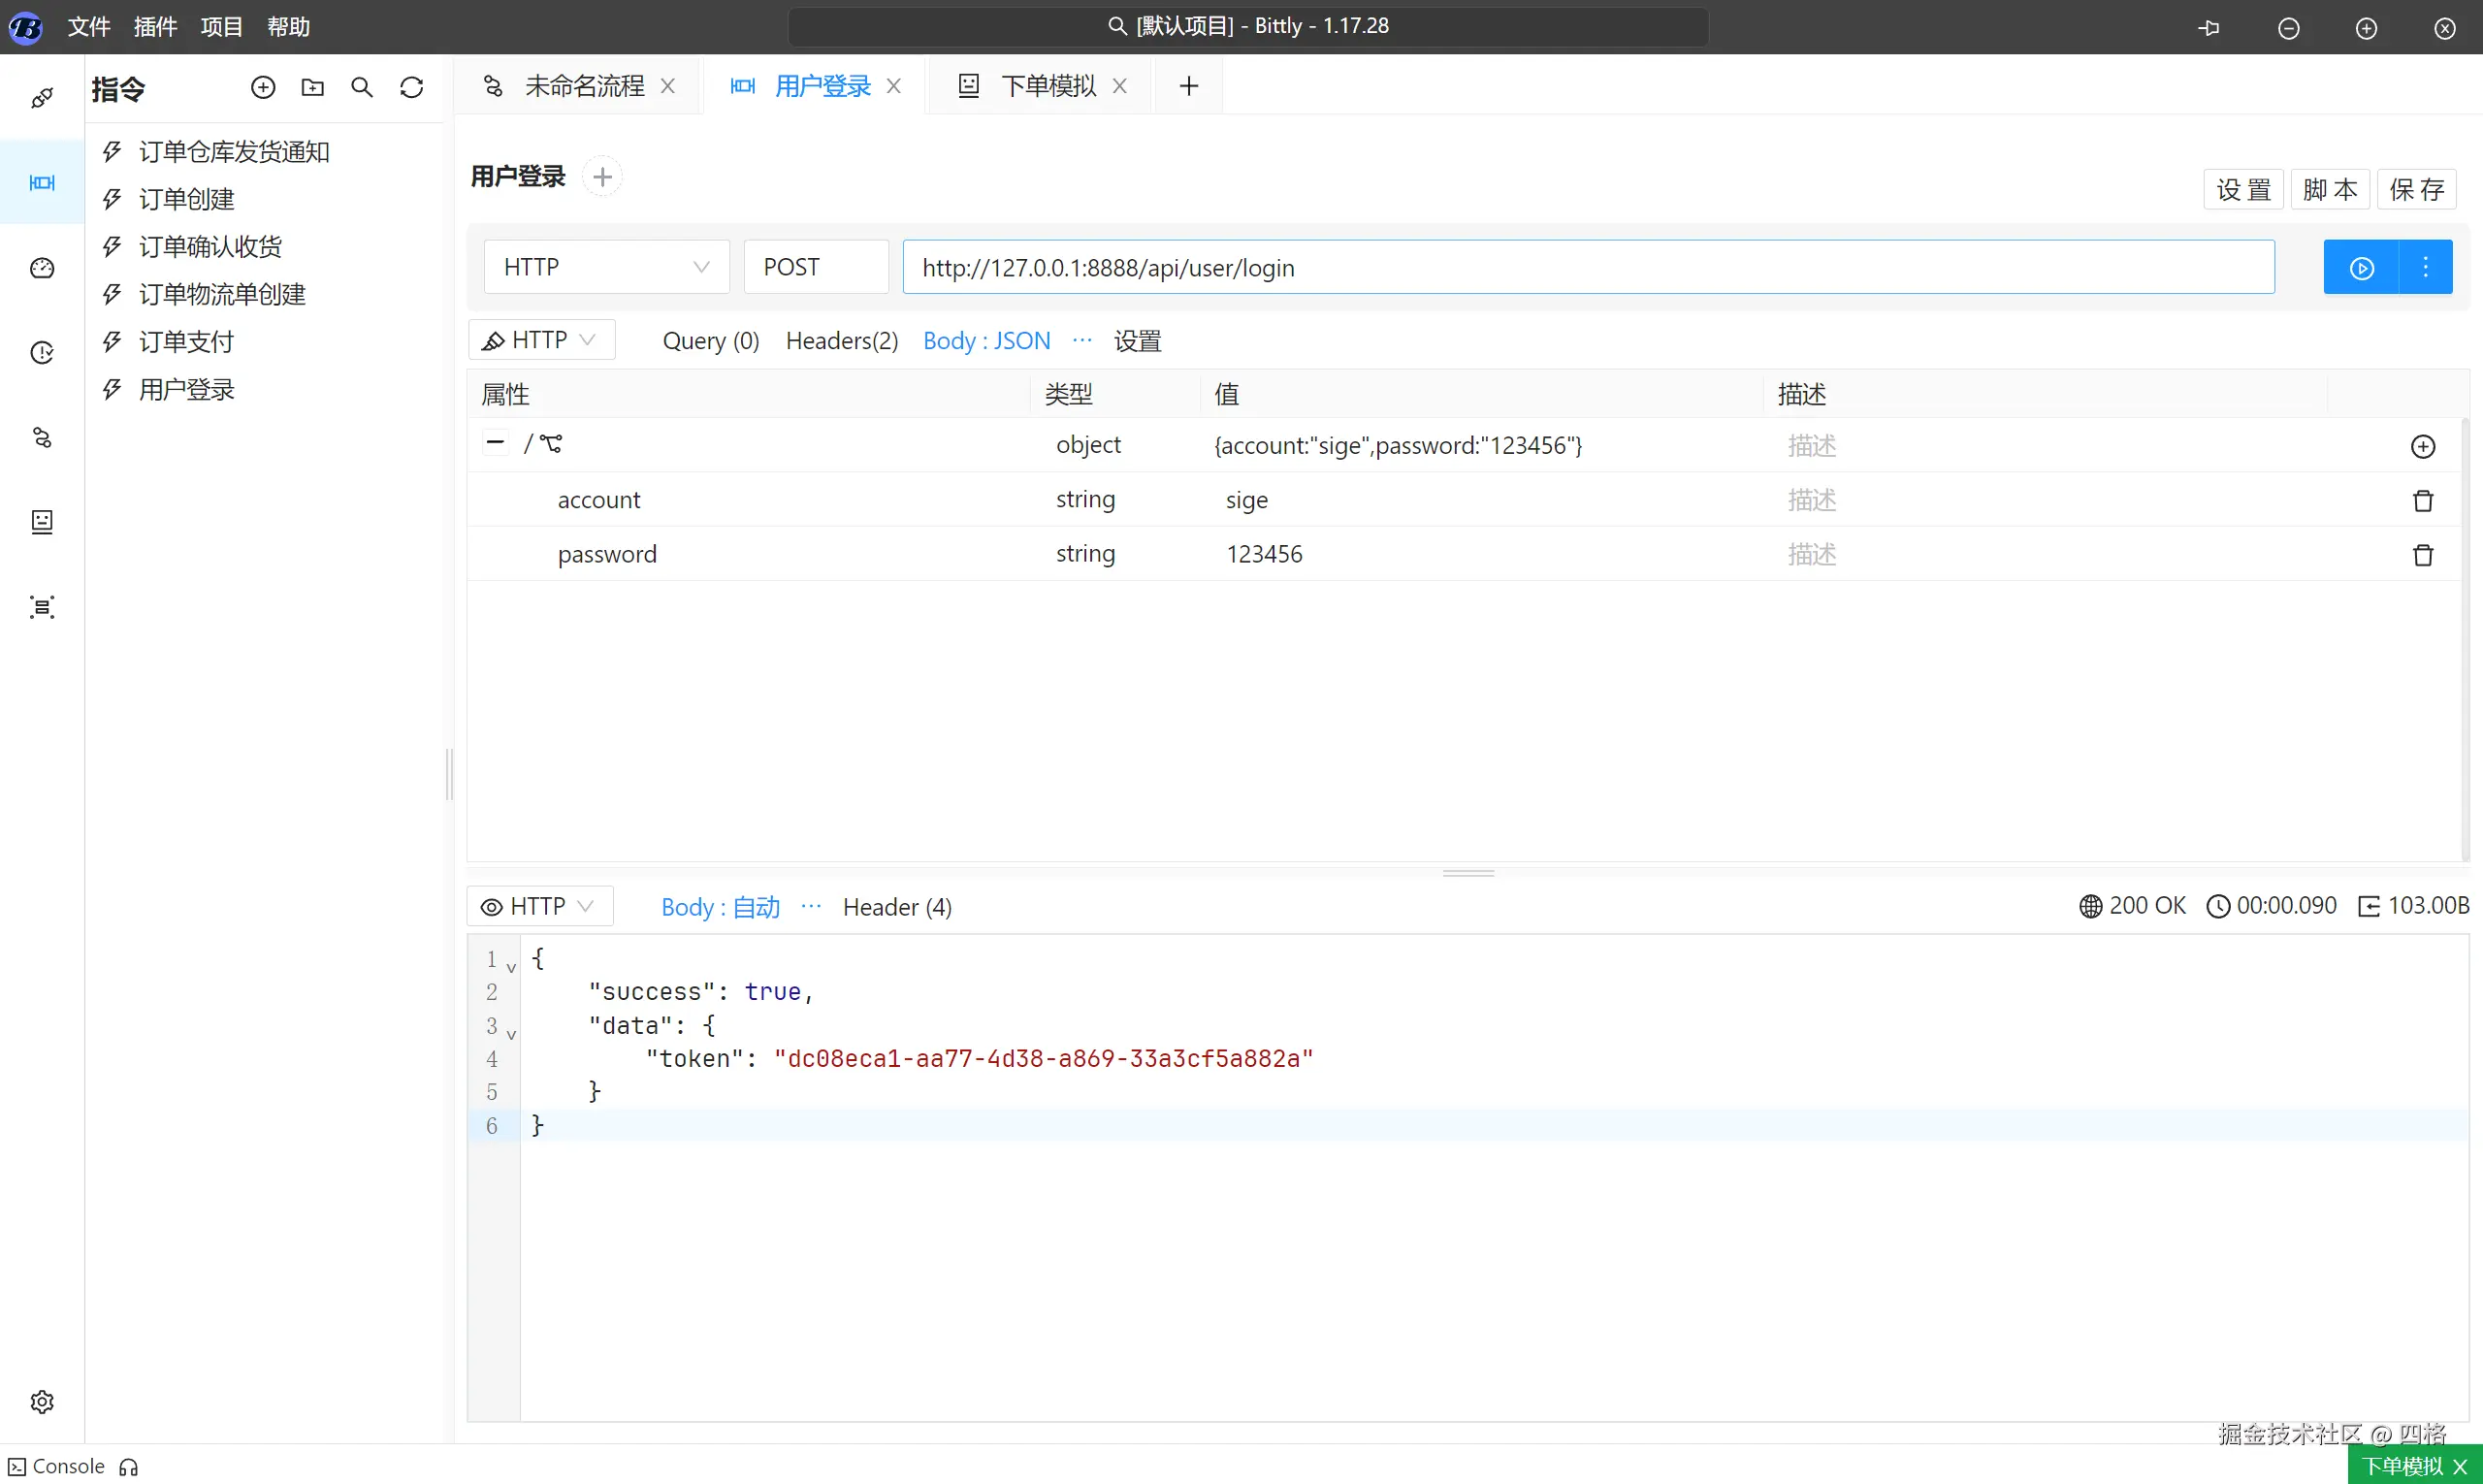This screenshot has width=2483, height=1484.
Task: Open settings gear in left sidebar
Action: [42, 1402]
